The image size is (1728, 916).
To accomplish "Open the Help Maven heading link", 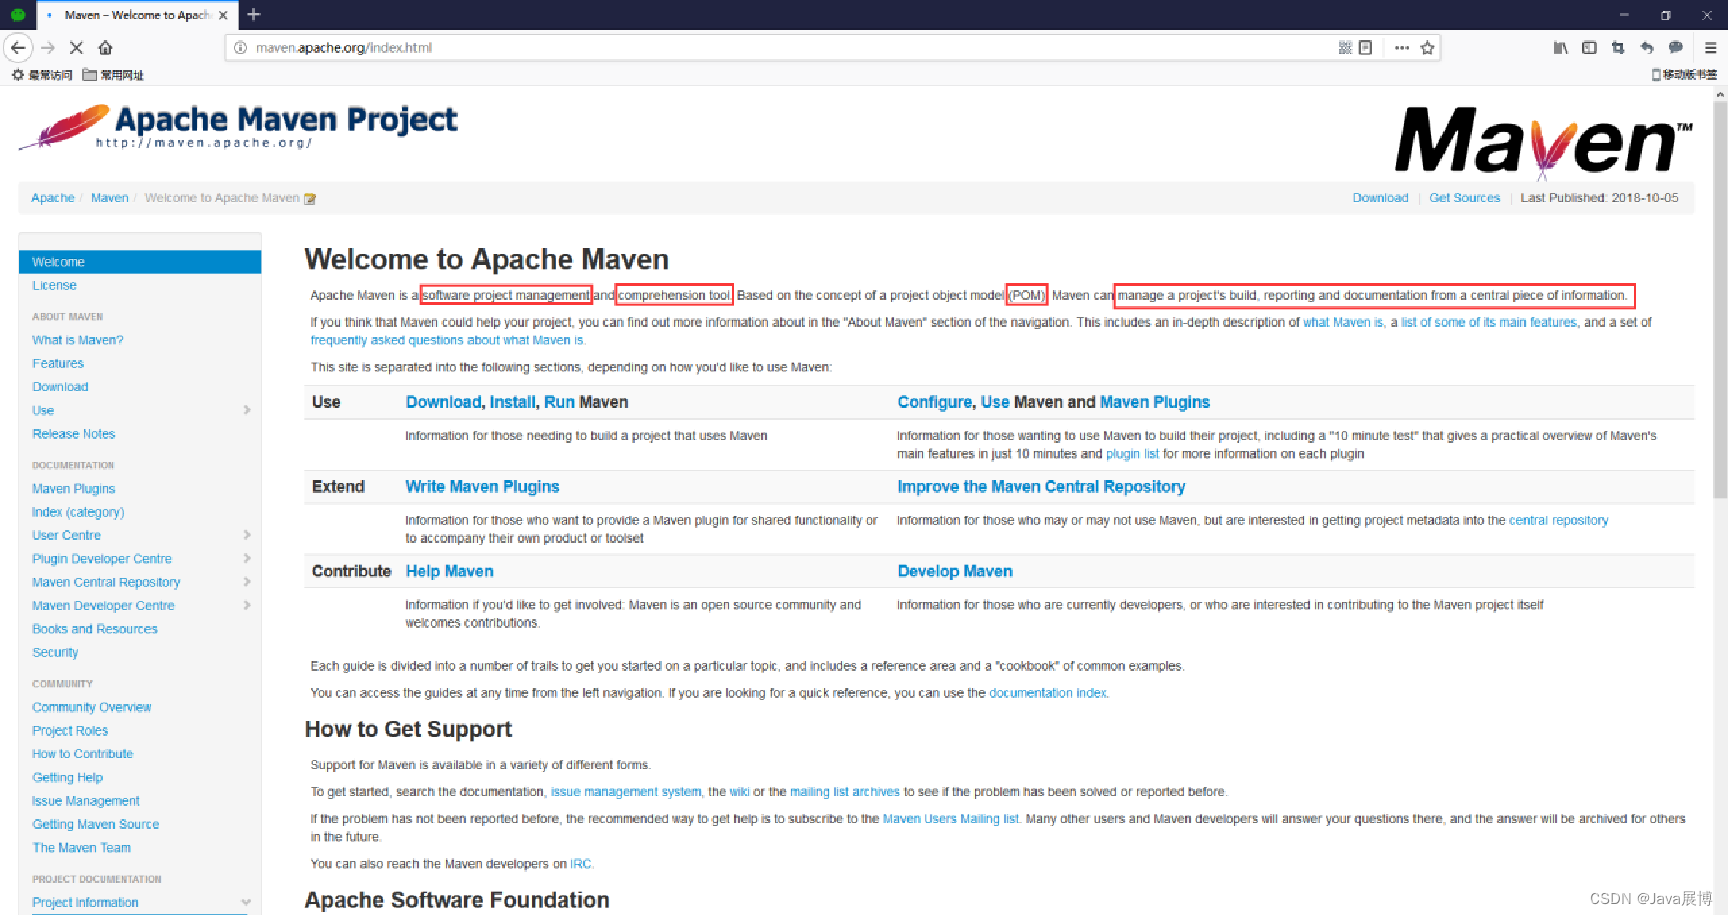I will tap(449, 572).
